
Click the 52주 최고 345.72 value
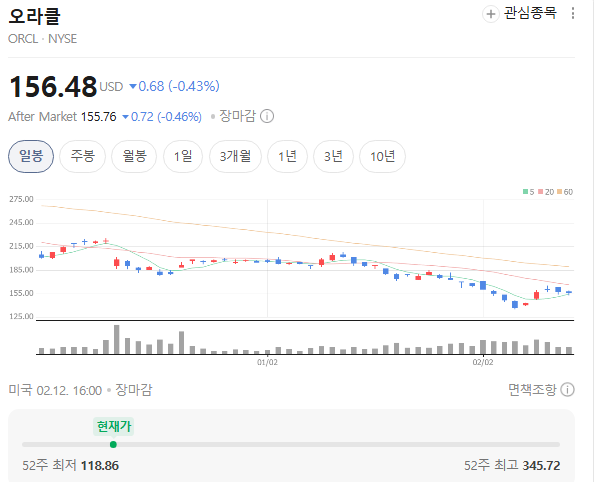[x=541, y=465]
